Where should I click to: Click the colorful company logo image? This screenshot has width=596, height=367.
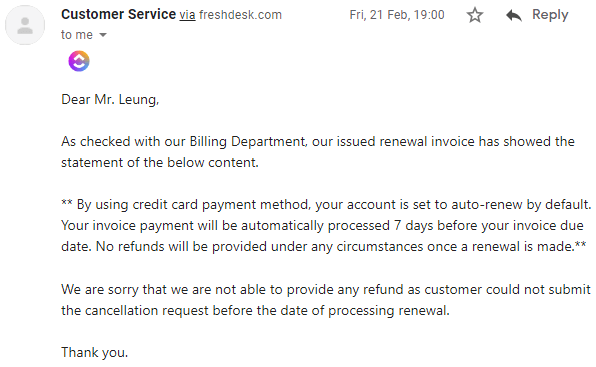click(x=79, y=61)
